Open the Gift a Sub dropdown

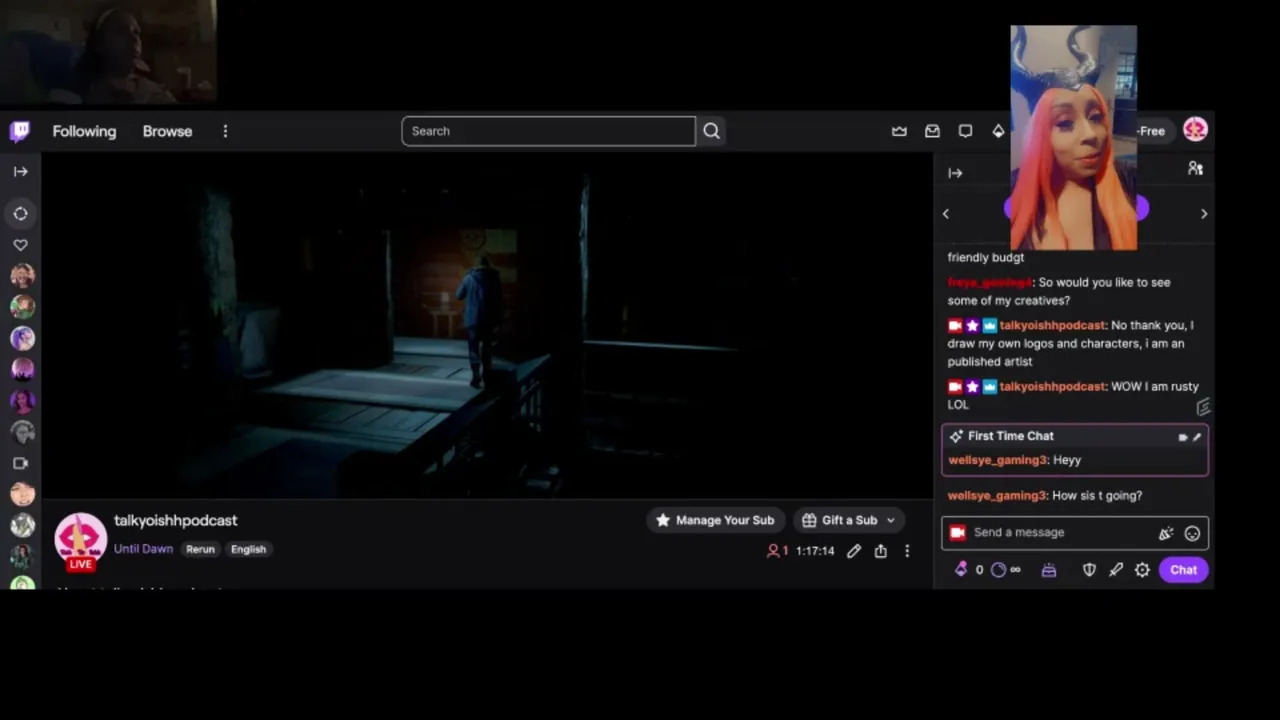click(x=848, y=520)
